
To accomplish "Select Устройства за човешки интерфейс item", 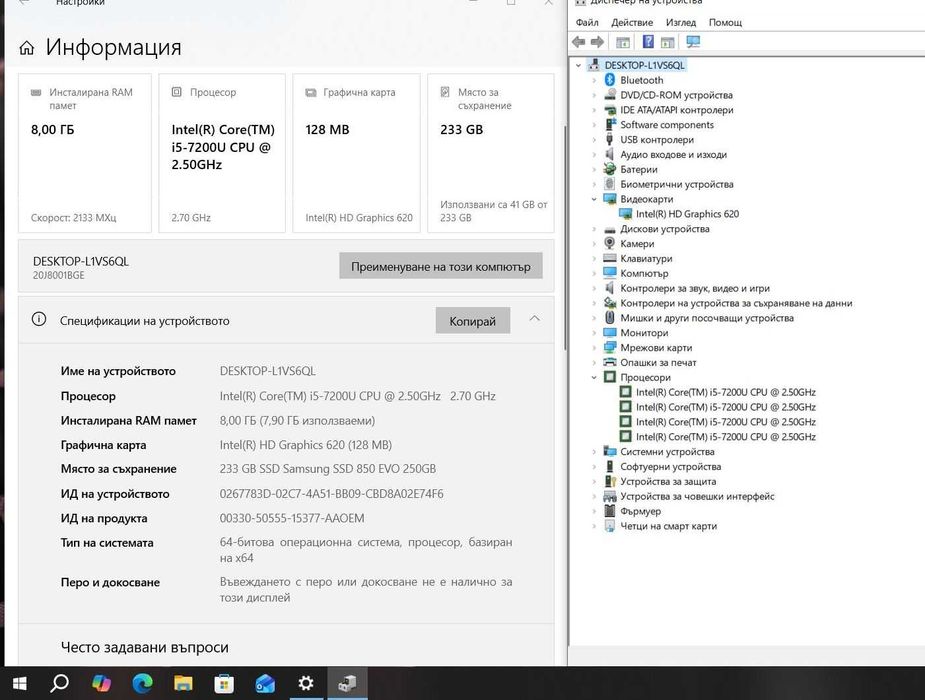I will pos(697,496).
